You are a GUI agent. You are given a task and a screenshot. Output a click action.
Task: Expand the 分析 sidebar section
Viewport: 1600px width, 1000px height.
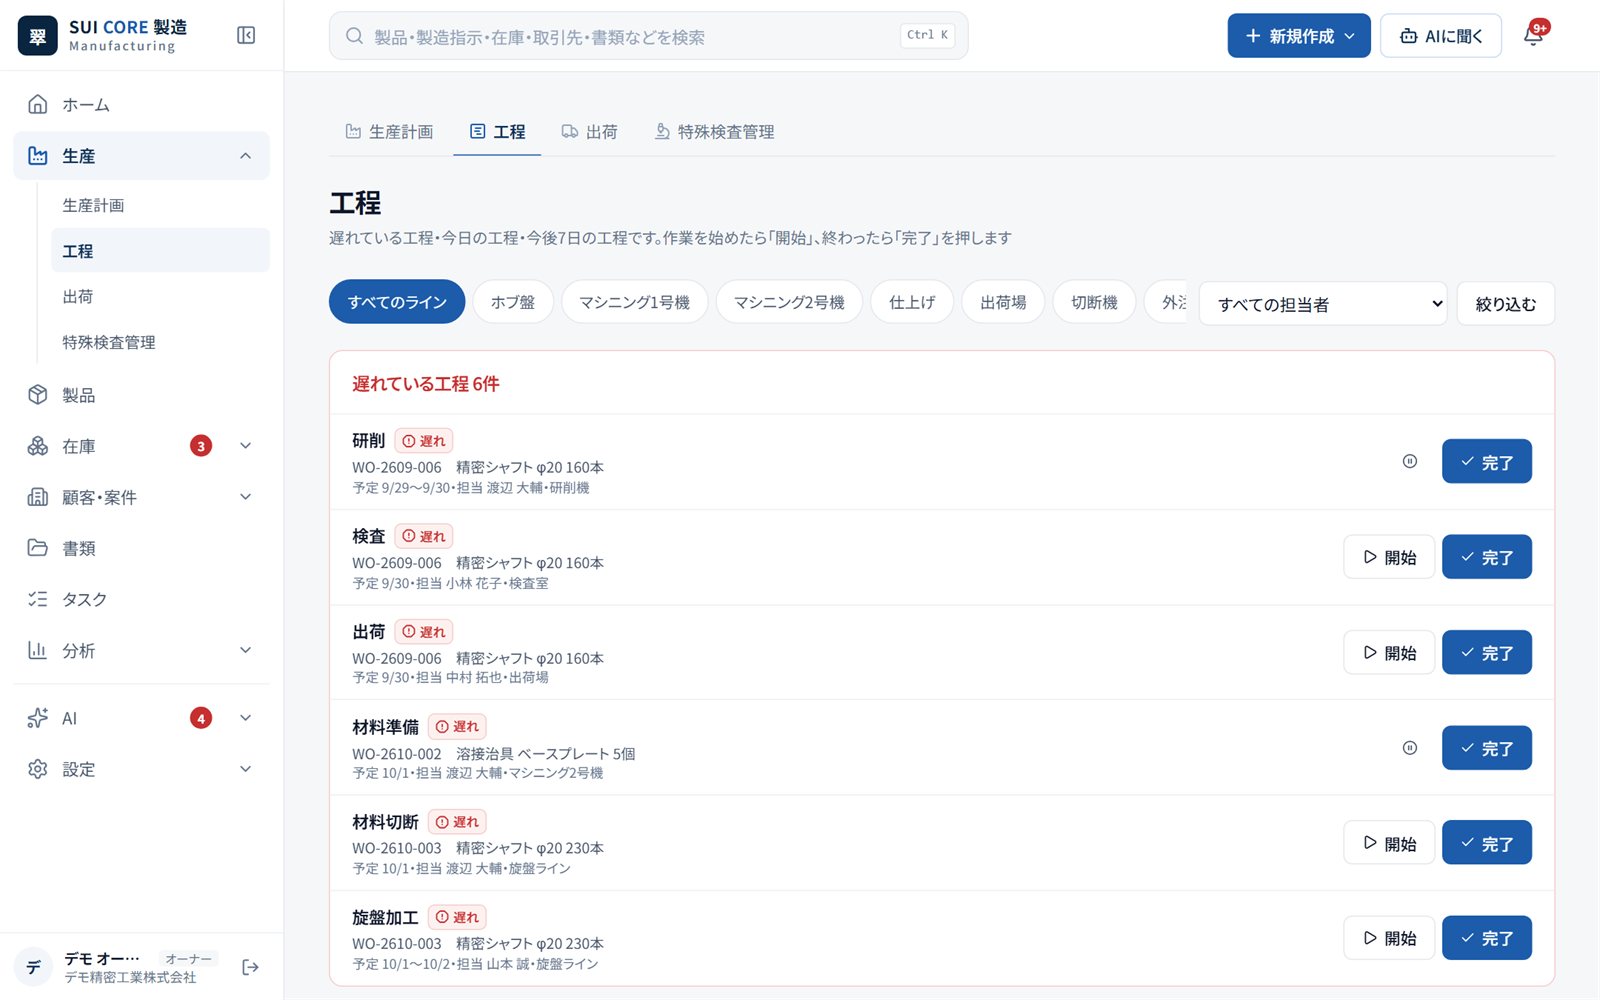click(245, 650)
